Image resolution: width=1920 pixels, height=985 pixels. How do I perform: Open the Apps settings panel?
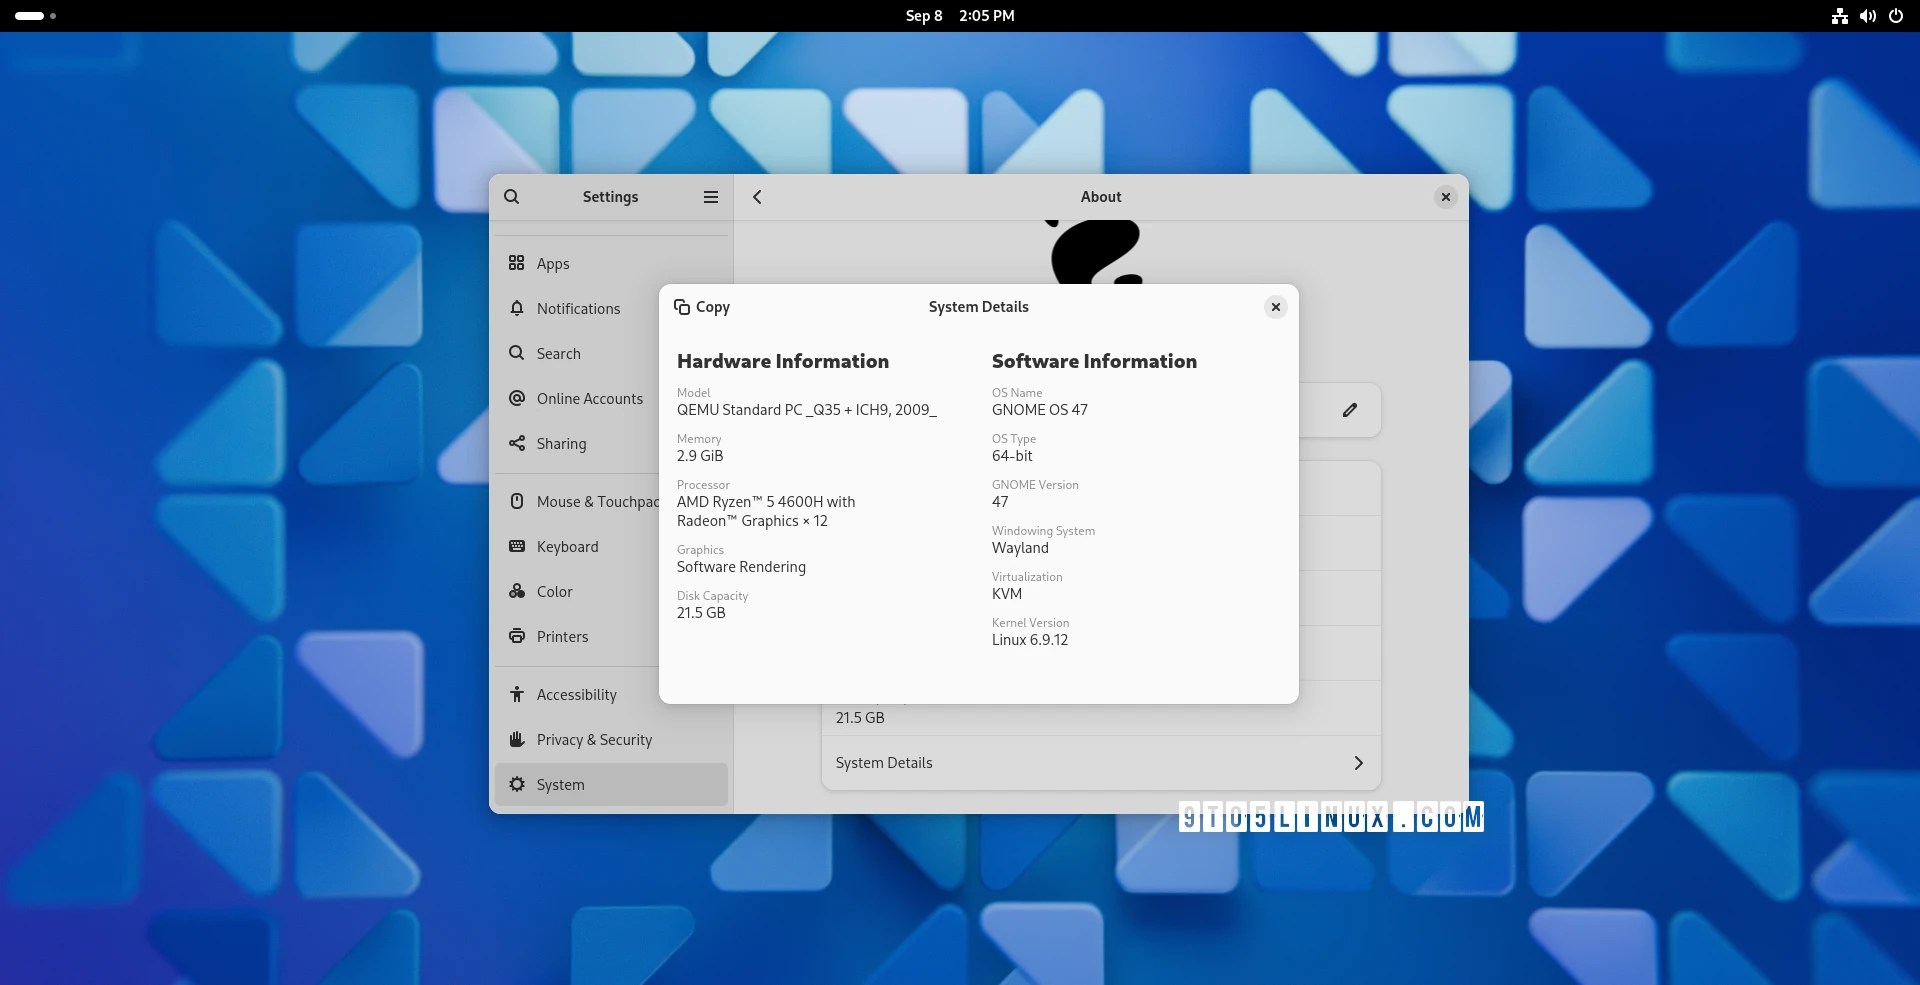click(611, 263)
